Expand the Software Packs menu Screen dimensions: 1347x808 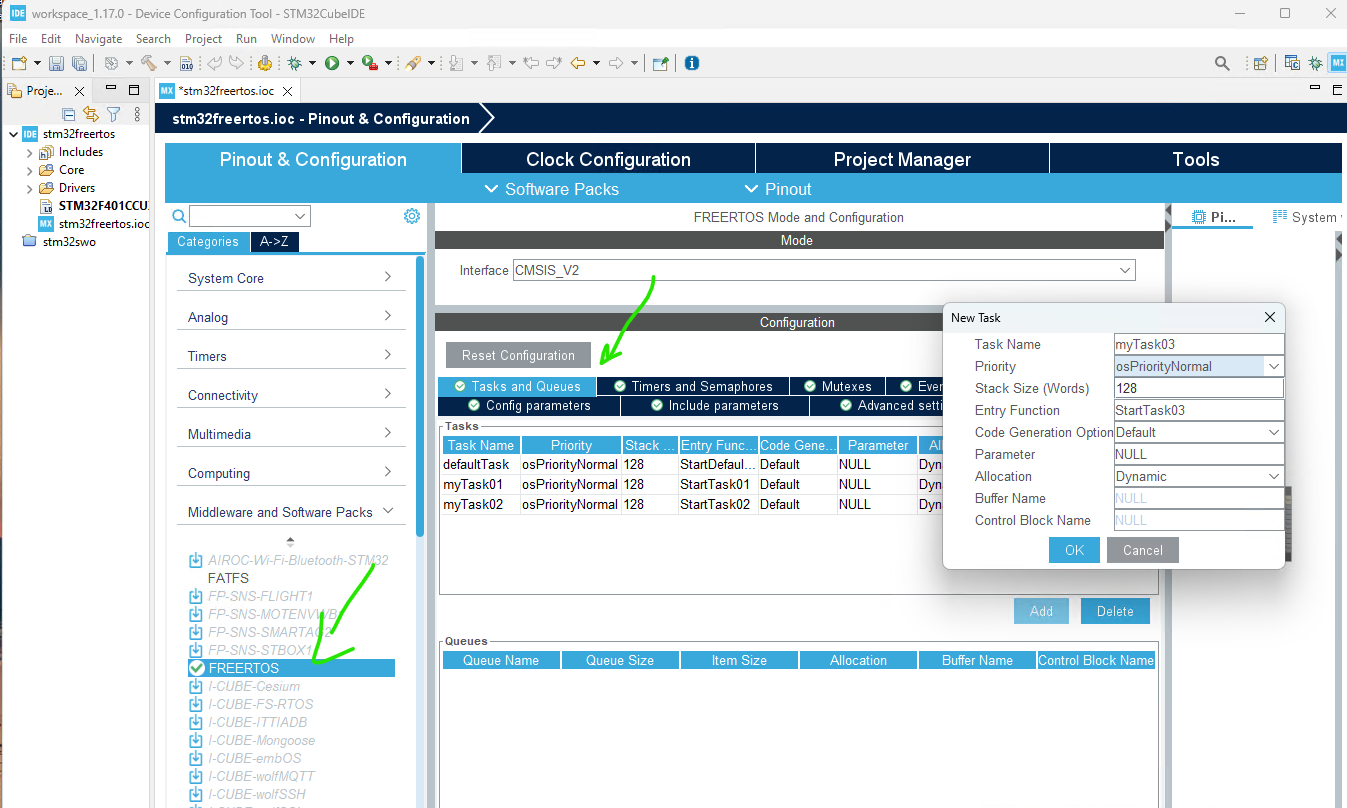point(551,189)
